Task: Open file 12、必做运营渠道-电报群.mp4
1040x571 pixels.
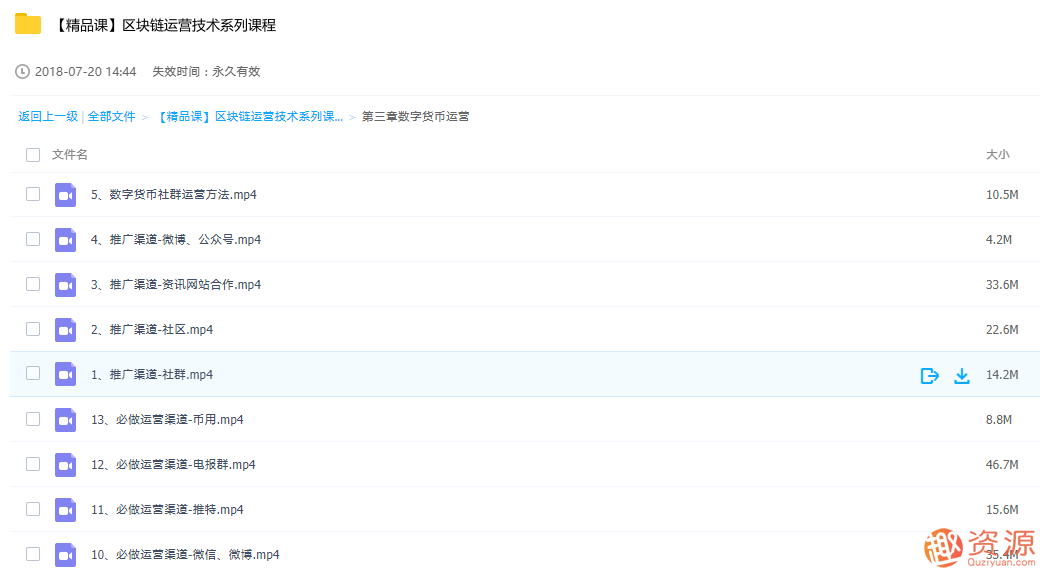Action: pyautogui.click(x=173, y=465)
